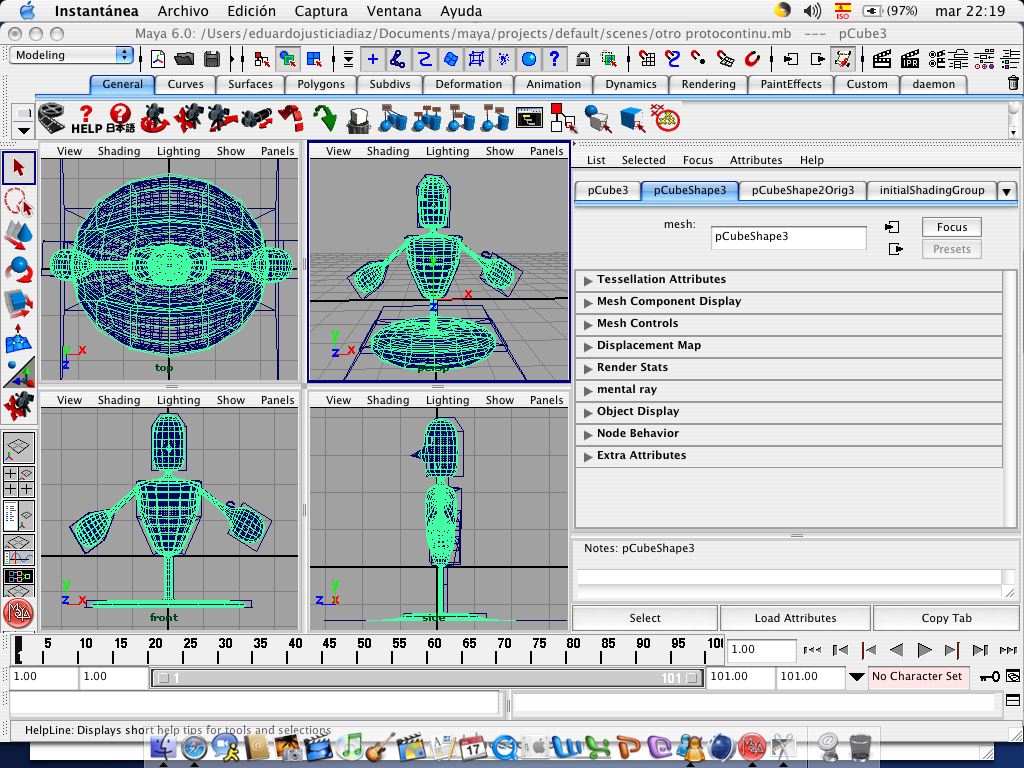The image size is (1024, 768).
Task: Choose the Persp/Graph Editor layout
Action: [18, 550]
